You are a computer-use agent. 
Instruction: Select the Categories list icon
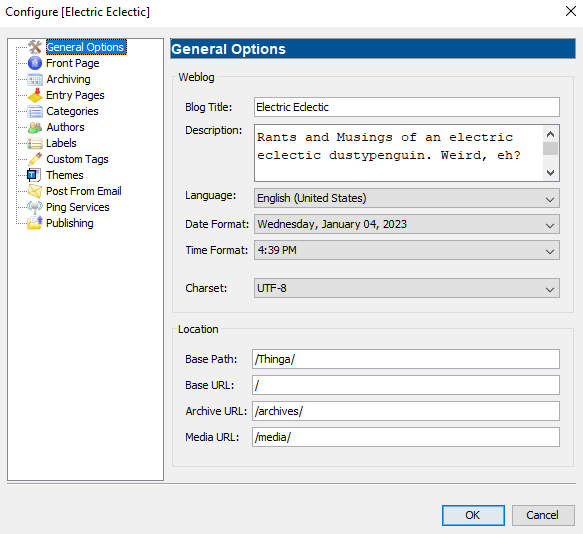35,111
